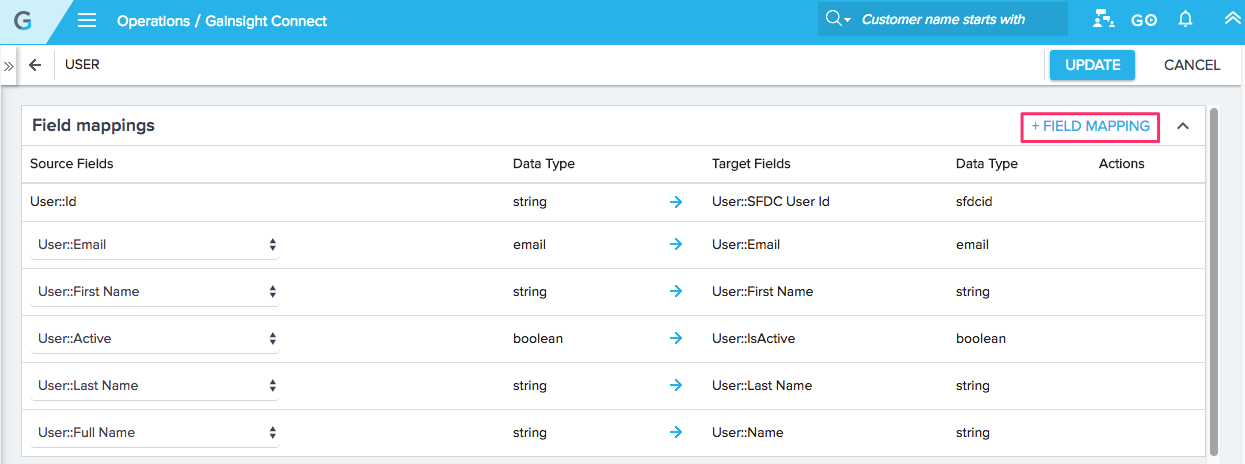Click the GO icon in header
1245x464 pixels.
click(1144, 20)
